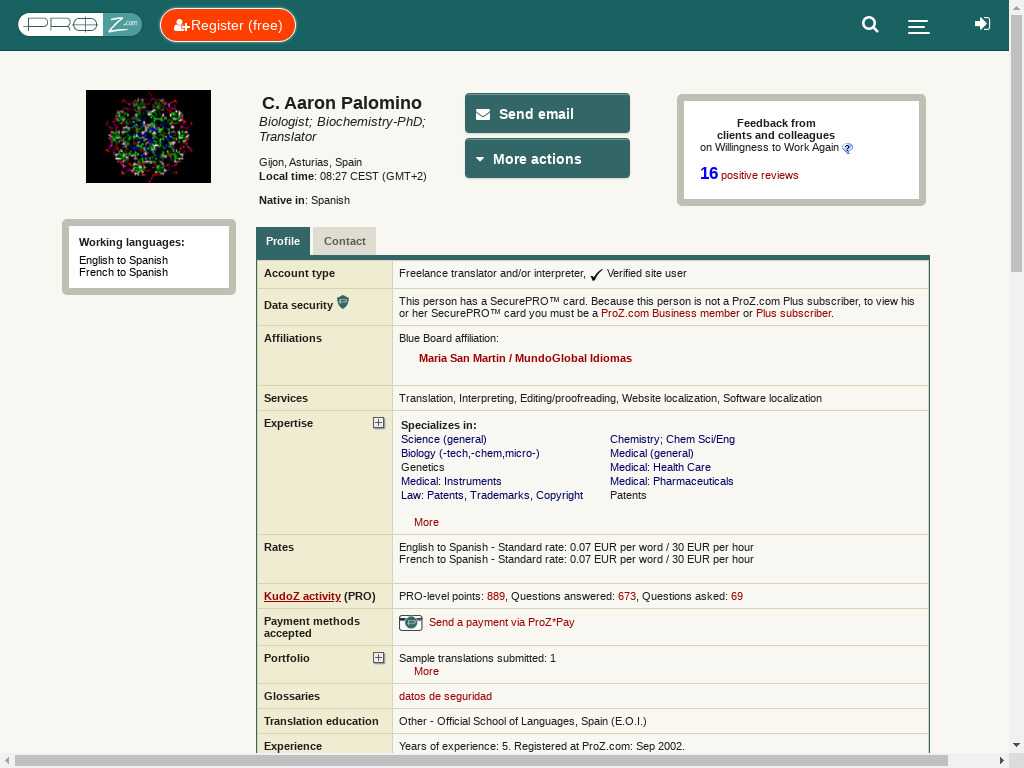Click the French to Spanish working language
This screenshot has width=1024, height=768.
point(123,272)
